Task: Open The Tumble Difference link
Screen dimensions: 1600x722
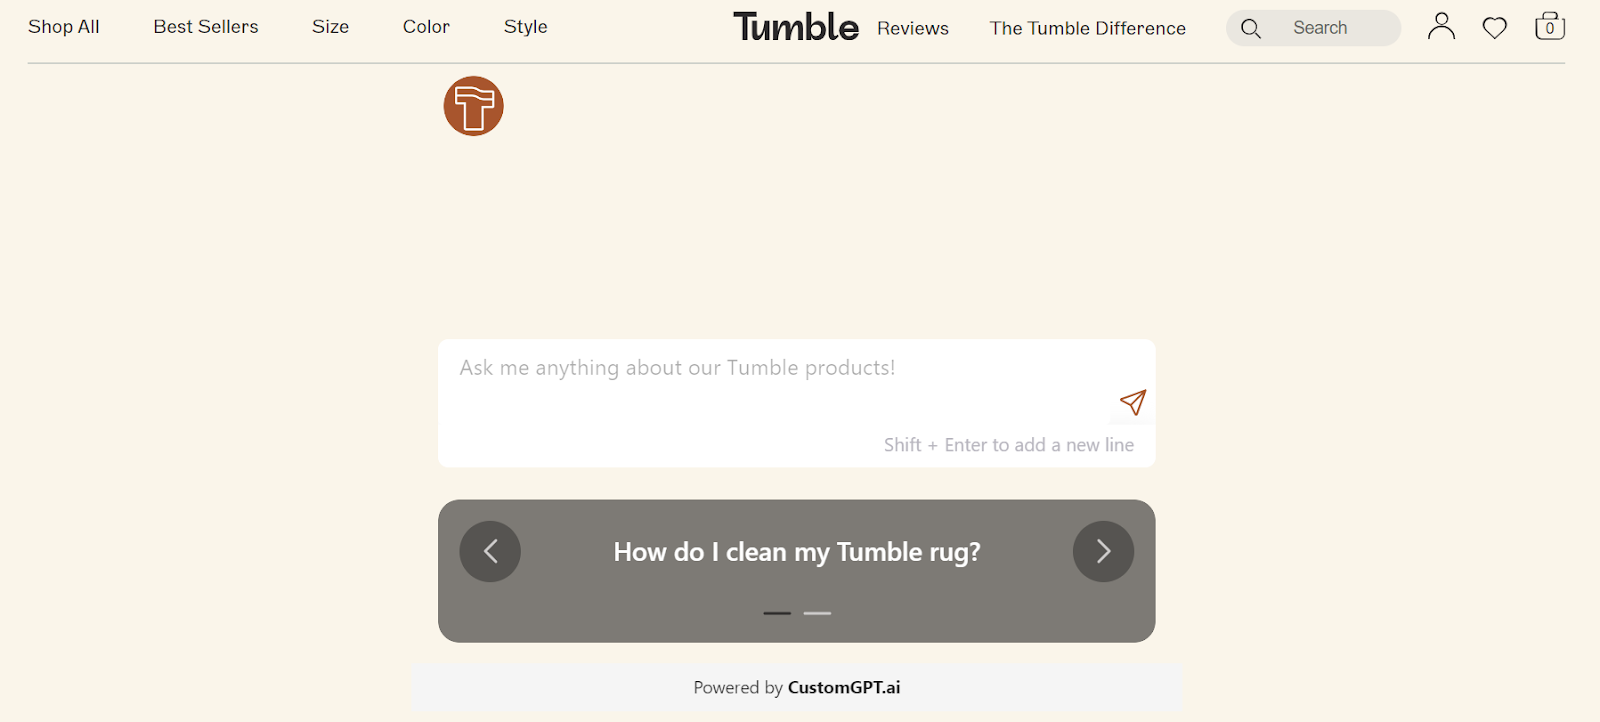Action: coord(1088,29)
